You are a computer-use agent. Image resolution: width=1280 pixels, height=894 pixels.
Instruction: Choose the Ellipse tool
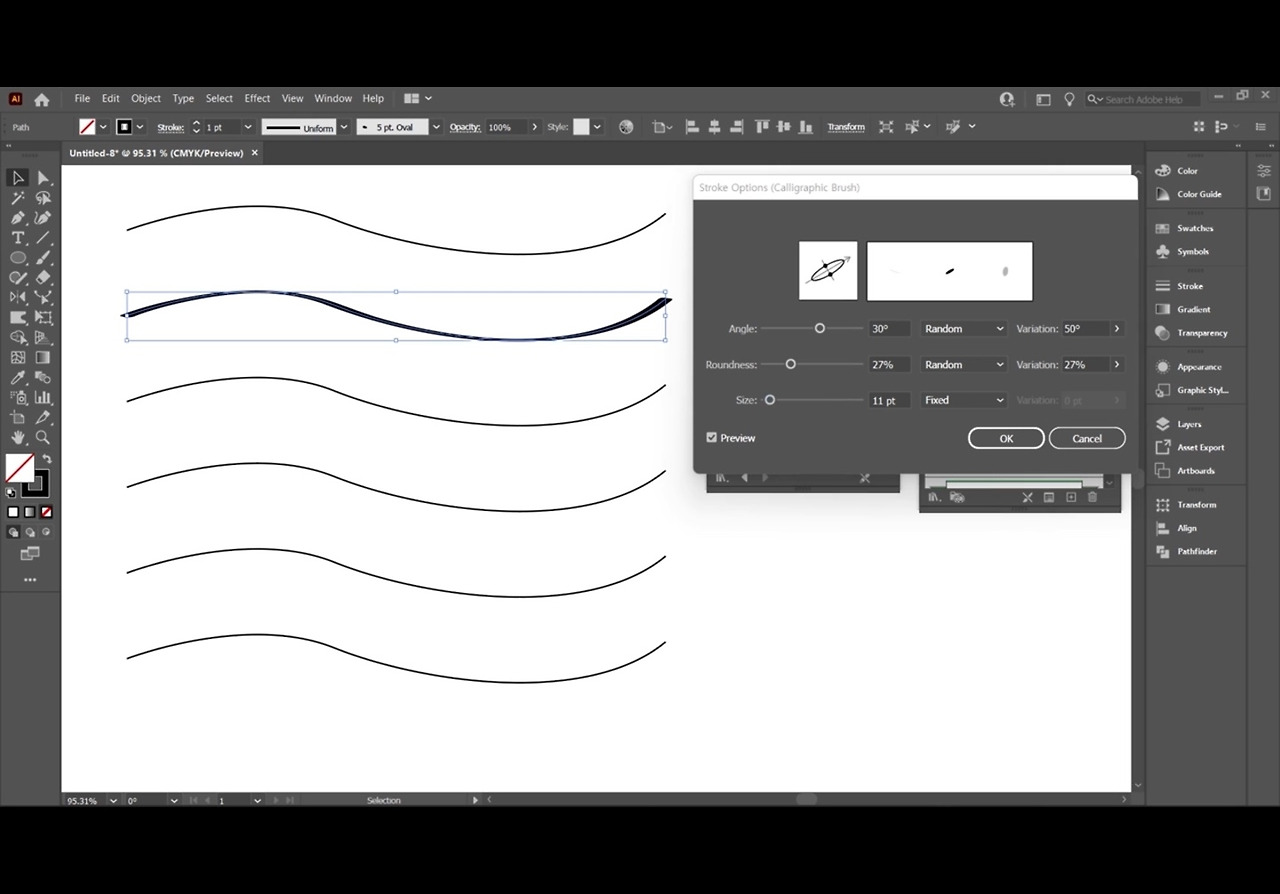[x=18, y=258]
